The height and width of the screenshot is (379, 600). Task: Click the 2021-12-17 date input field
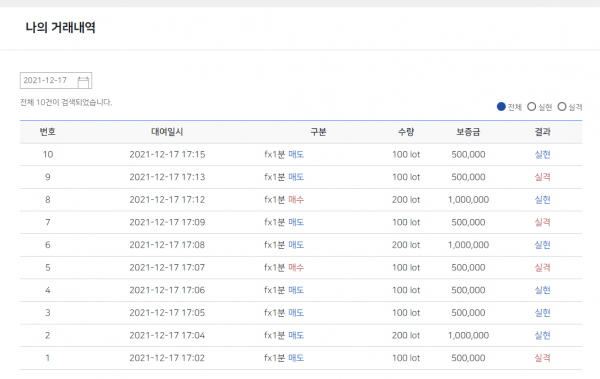pos(56,80)
